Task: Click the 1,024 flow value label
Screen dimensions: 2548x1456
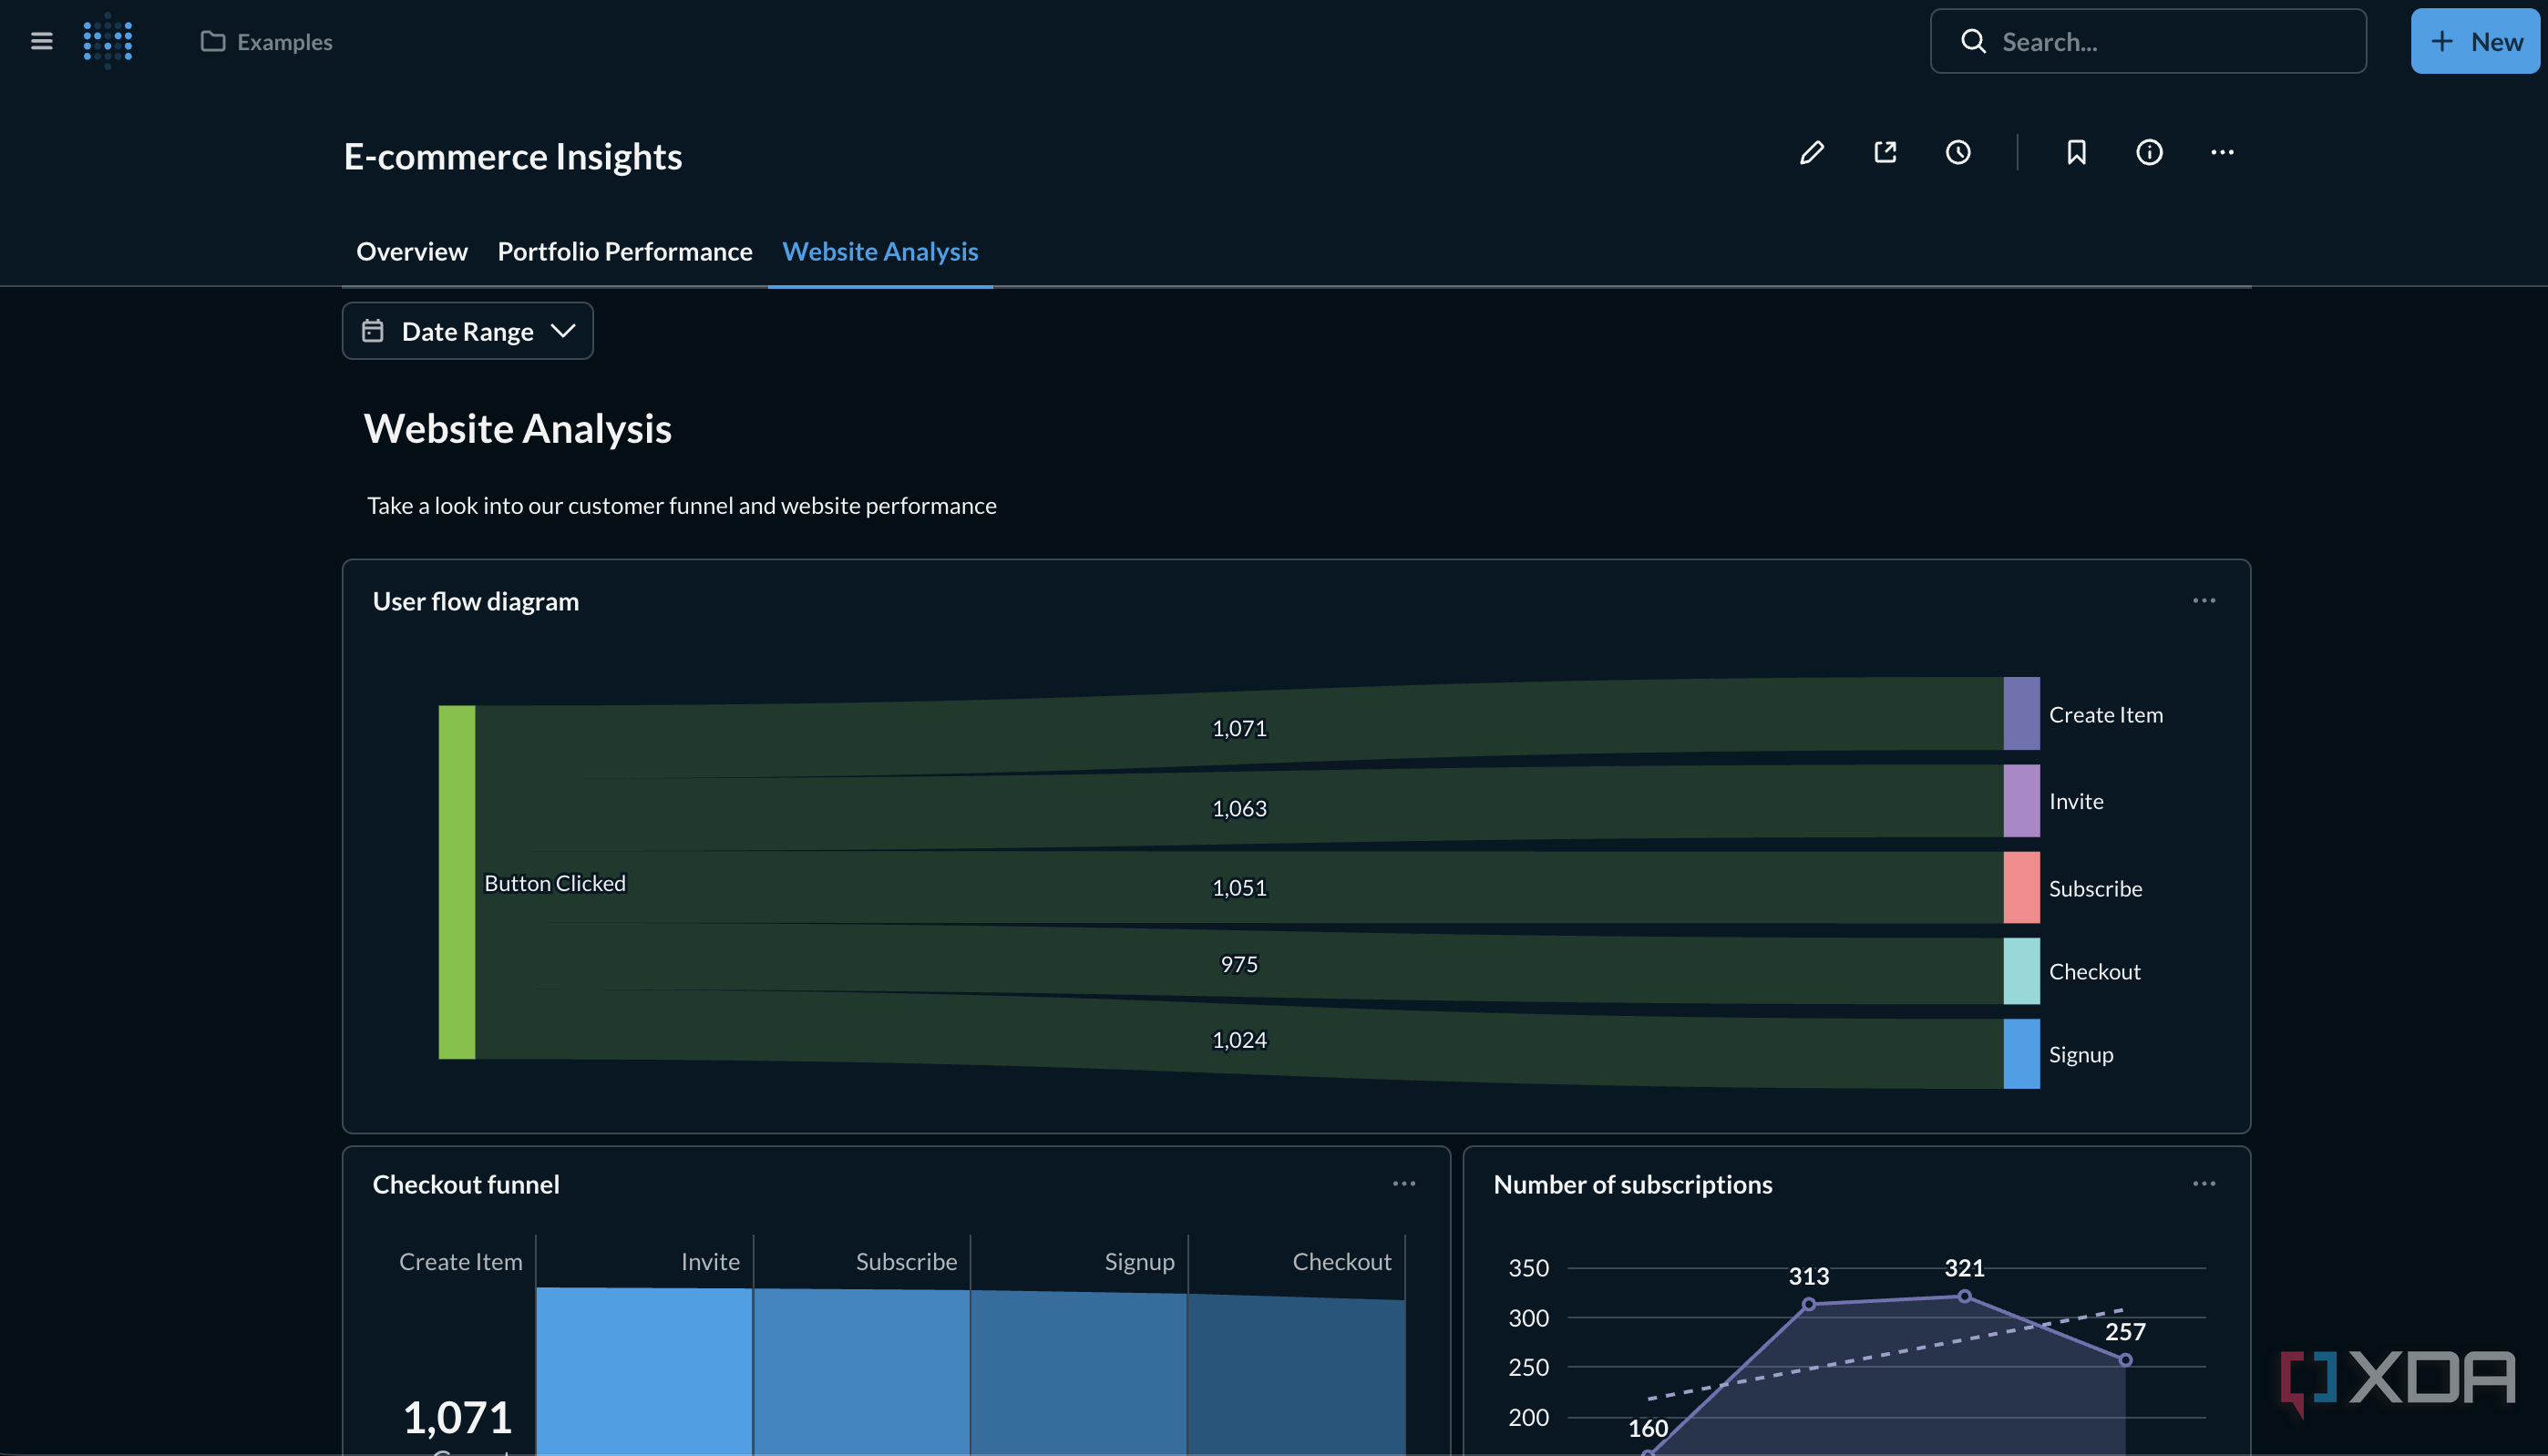Action: 1239,1040
